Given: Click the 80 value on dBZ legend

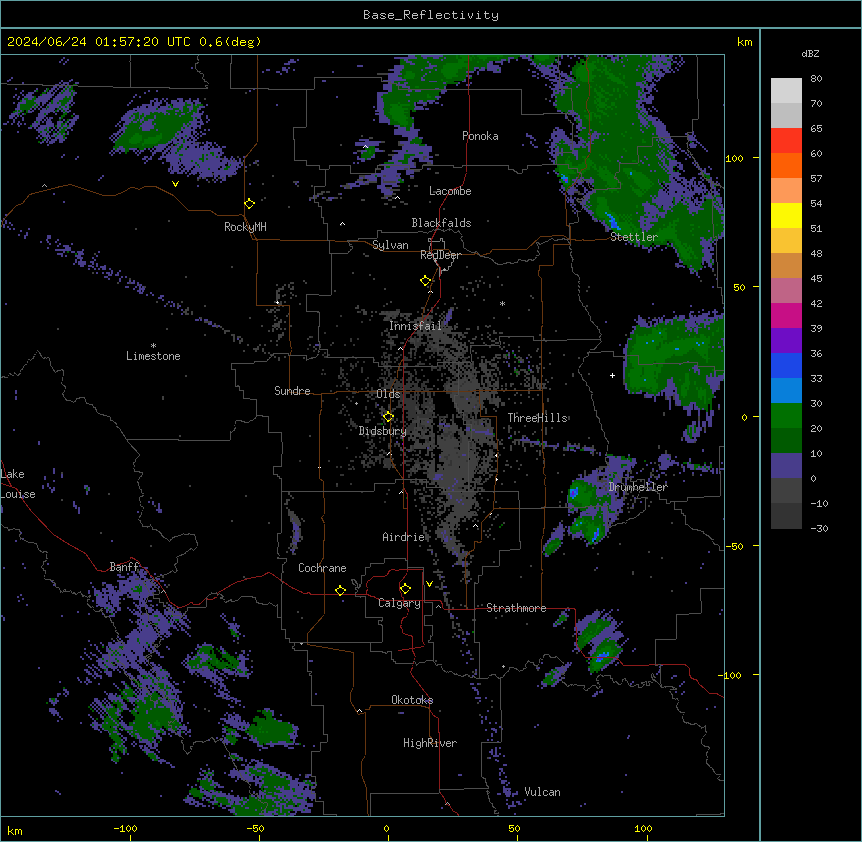Looking at the screenshot, I should click(816, 79).
